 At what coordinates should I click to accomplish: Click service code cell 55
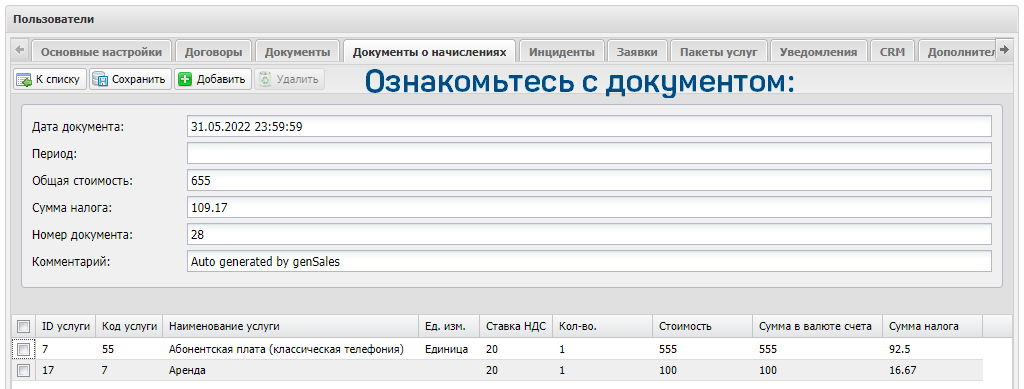(129, 349)
